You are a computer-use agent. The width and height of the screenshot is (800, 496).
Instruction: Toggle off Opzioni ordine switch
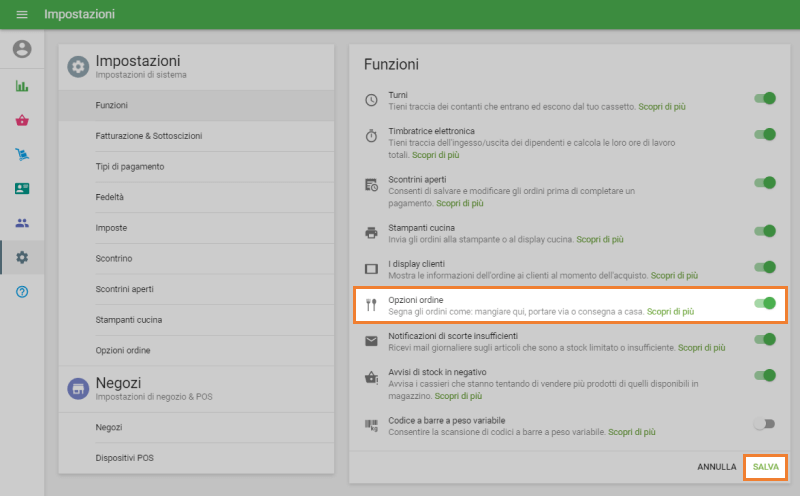pos(765,303)
